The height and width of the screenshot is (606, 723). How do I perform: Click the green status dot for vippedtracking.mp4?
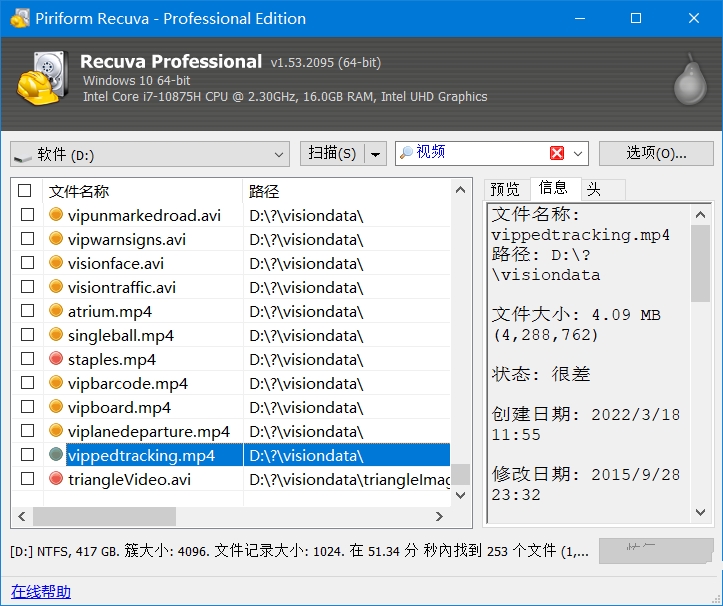pyautogui.click(x=56, y=454)
